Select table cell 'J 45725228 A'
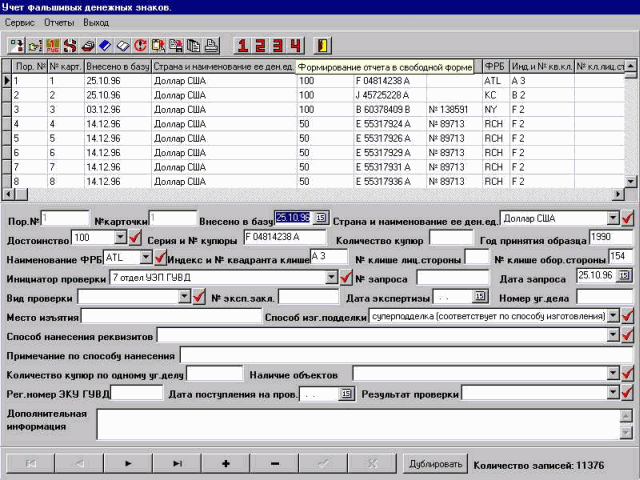Screen dimensions: 640x480 click(390, 95)
